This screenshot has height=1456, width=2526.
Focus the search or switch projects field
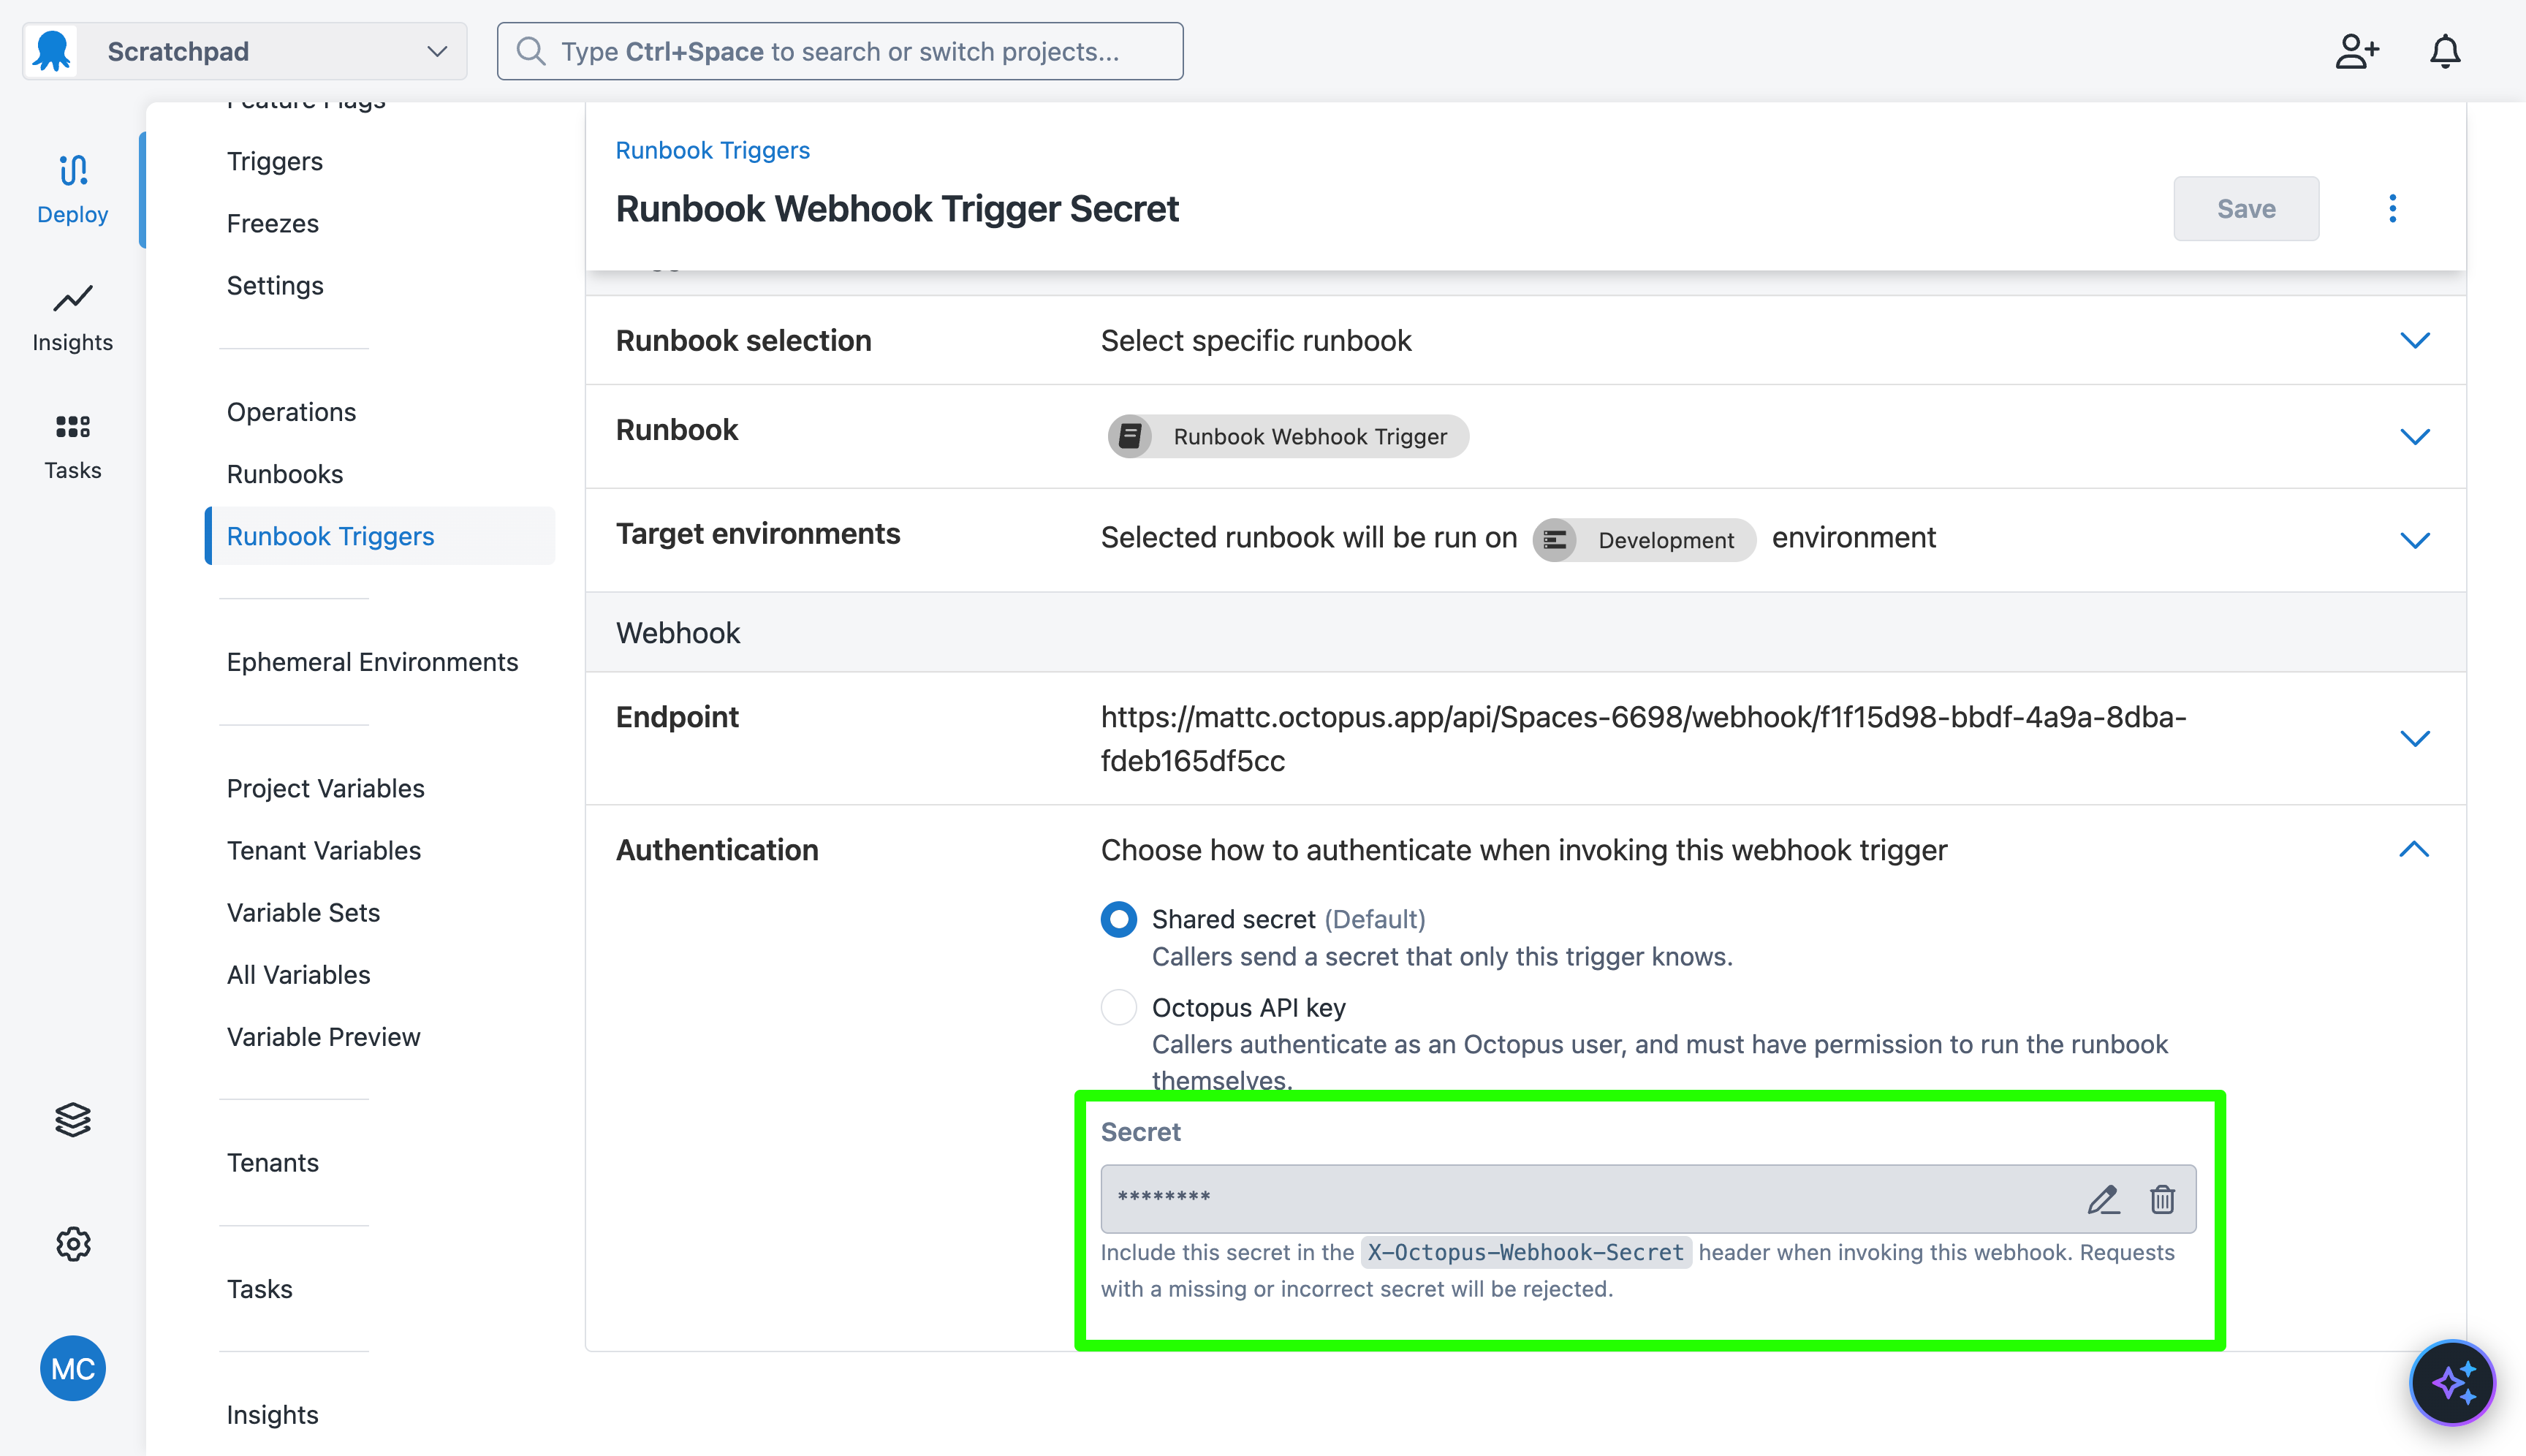pyautogui.click(x=840, y=51)
